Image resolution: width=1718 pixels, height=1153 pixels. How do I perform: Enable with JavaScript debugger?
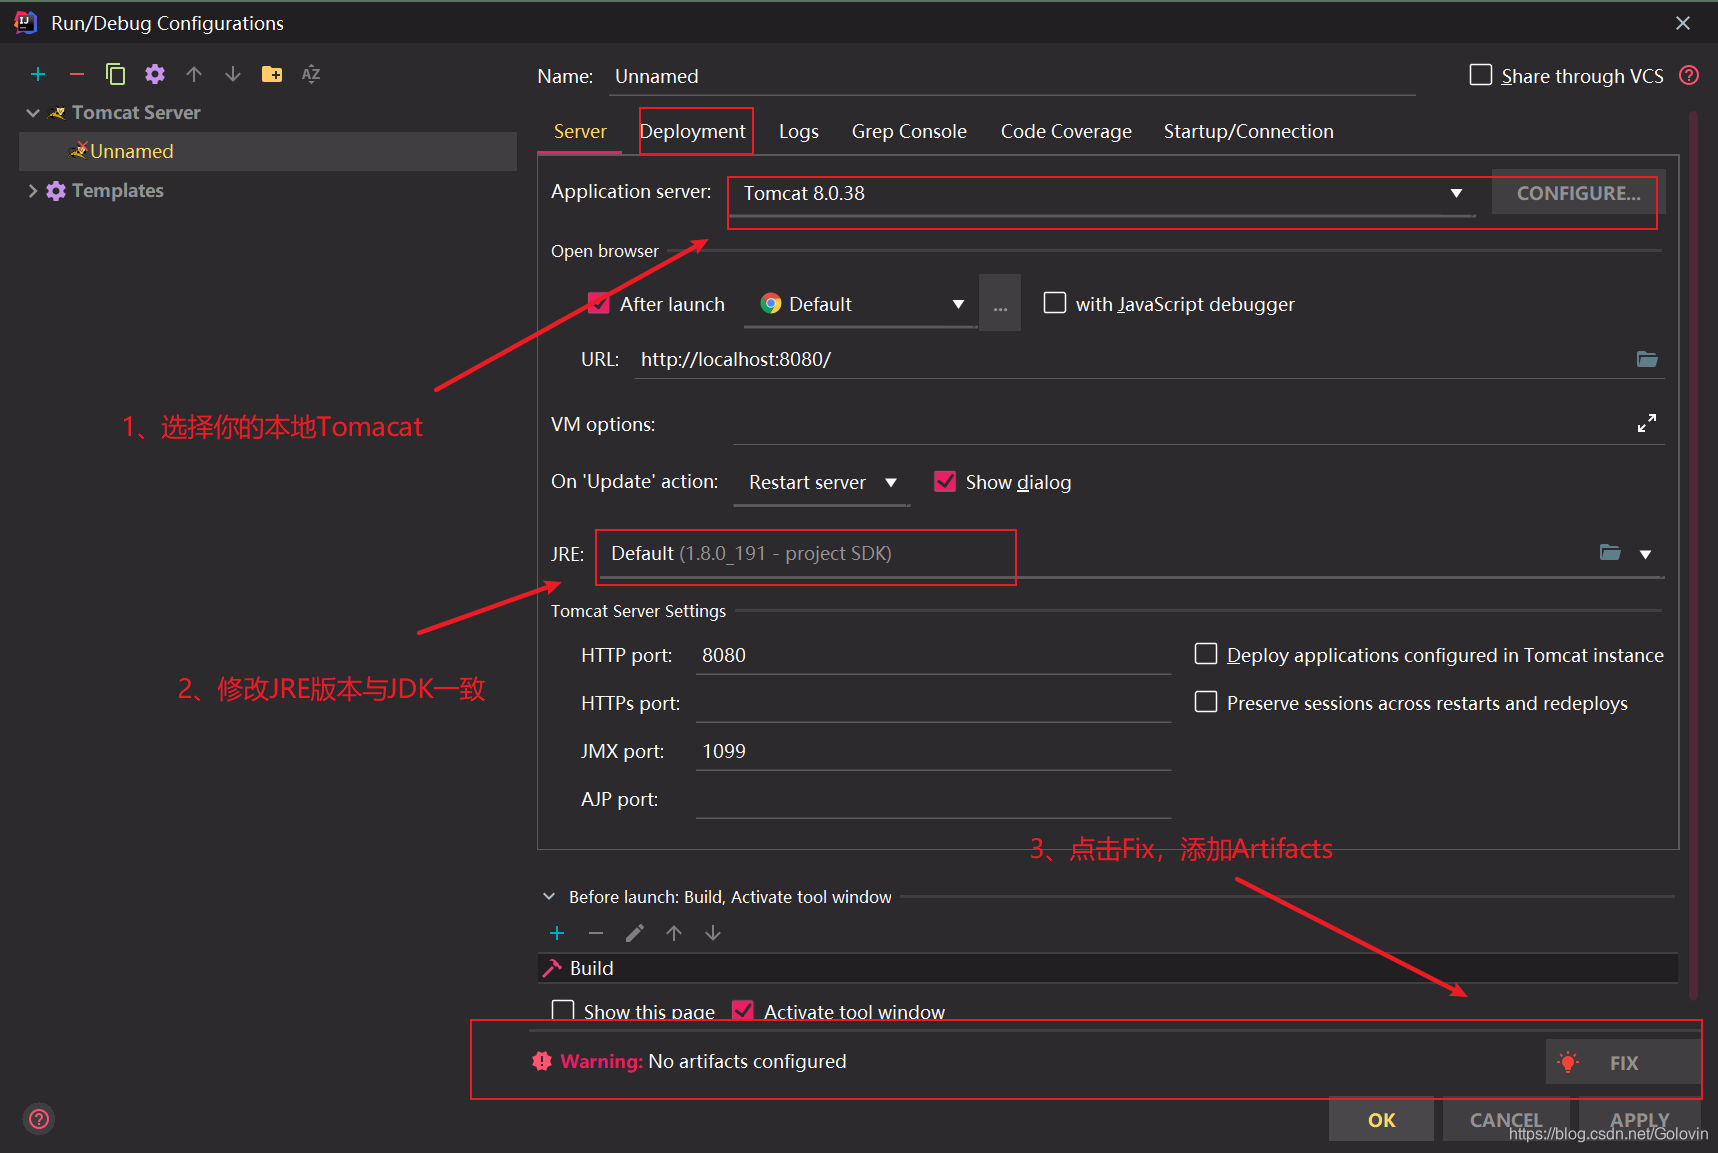[1055, 303]
